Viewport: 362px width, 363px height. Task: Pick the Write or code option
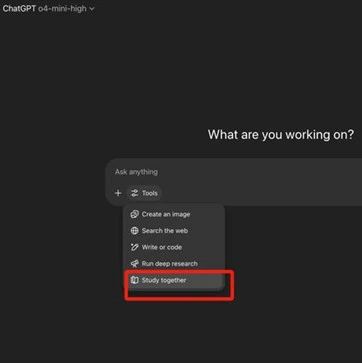pos(175,247)
